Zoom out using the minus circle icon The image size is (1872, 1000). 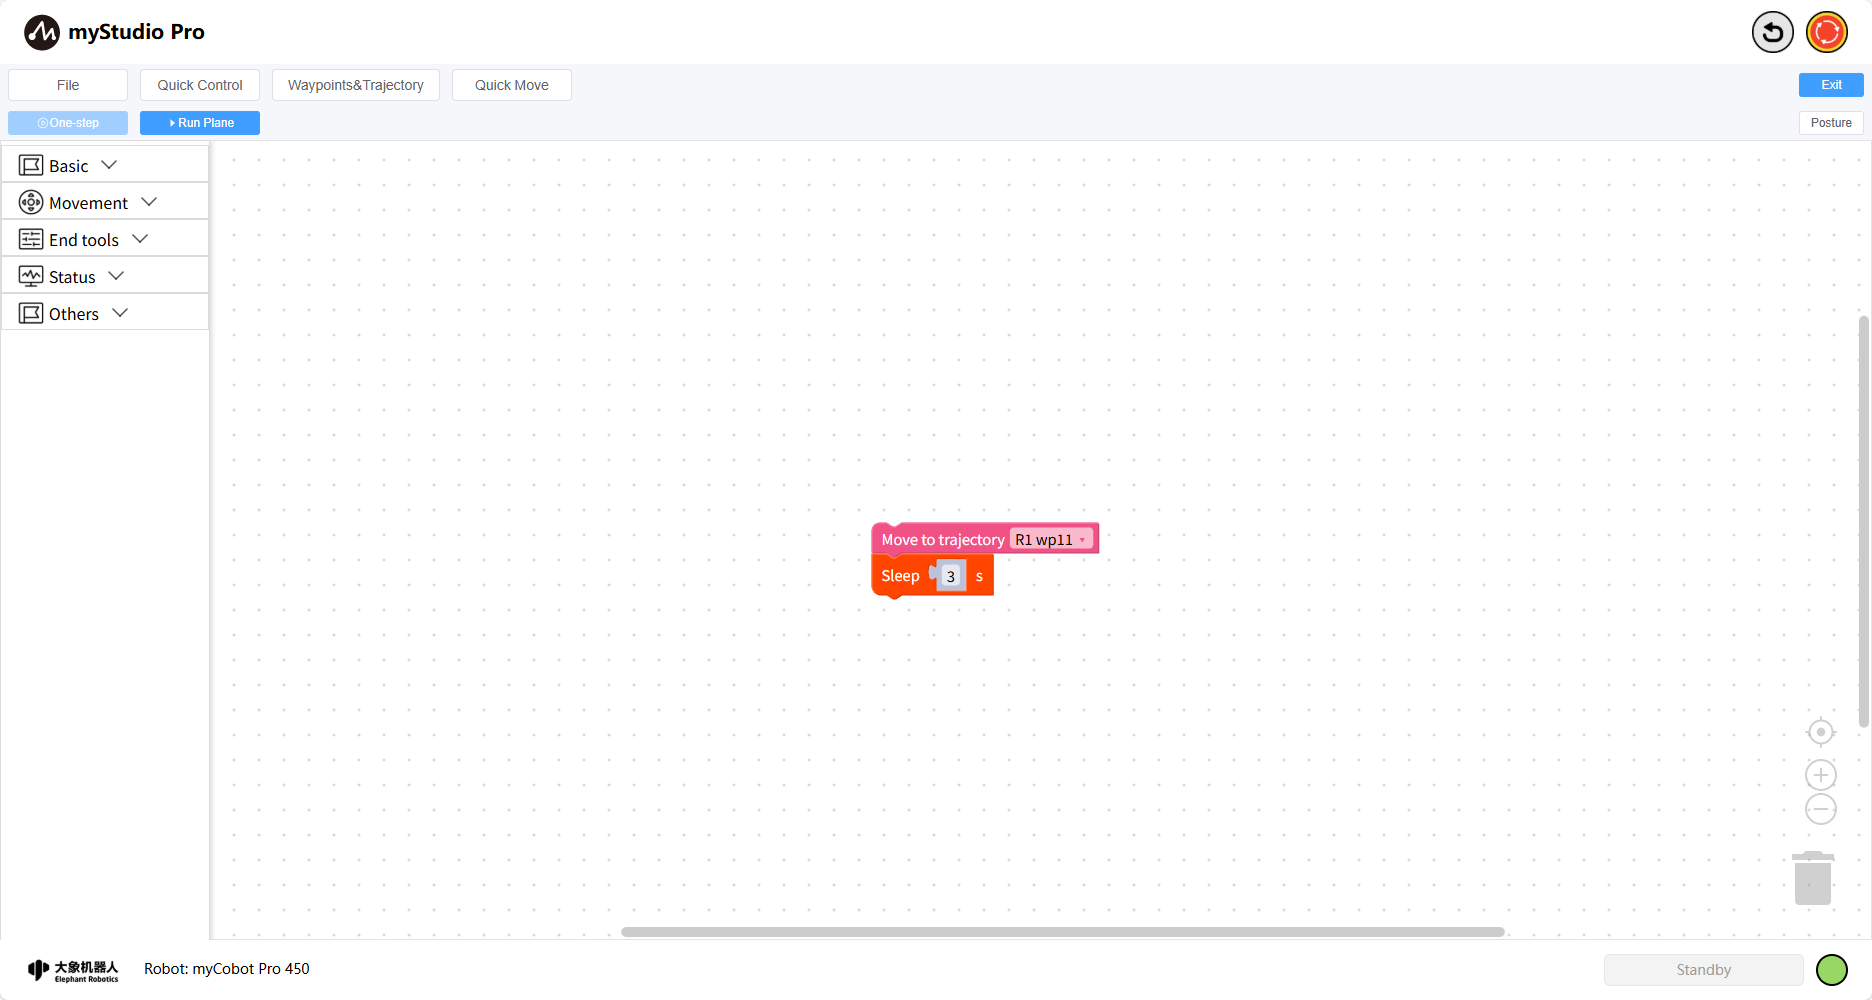tap(1820, 809)
